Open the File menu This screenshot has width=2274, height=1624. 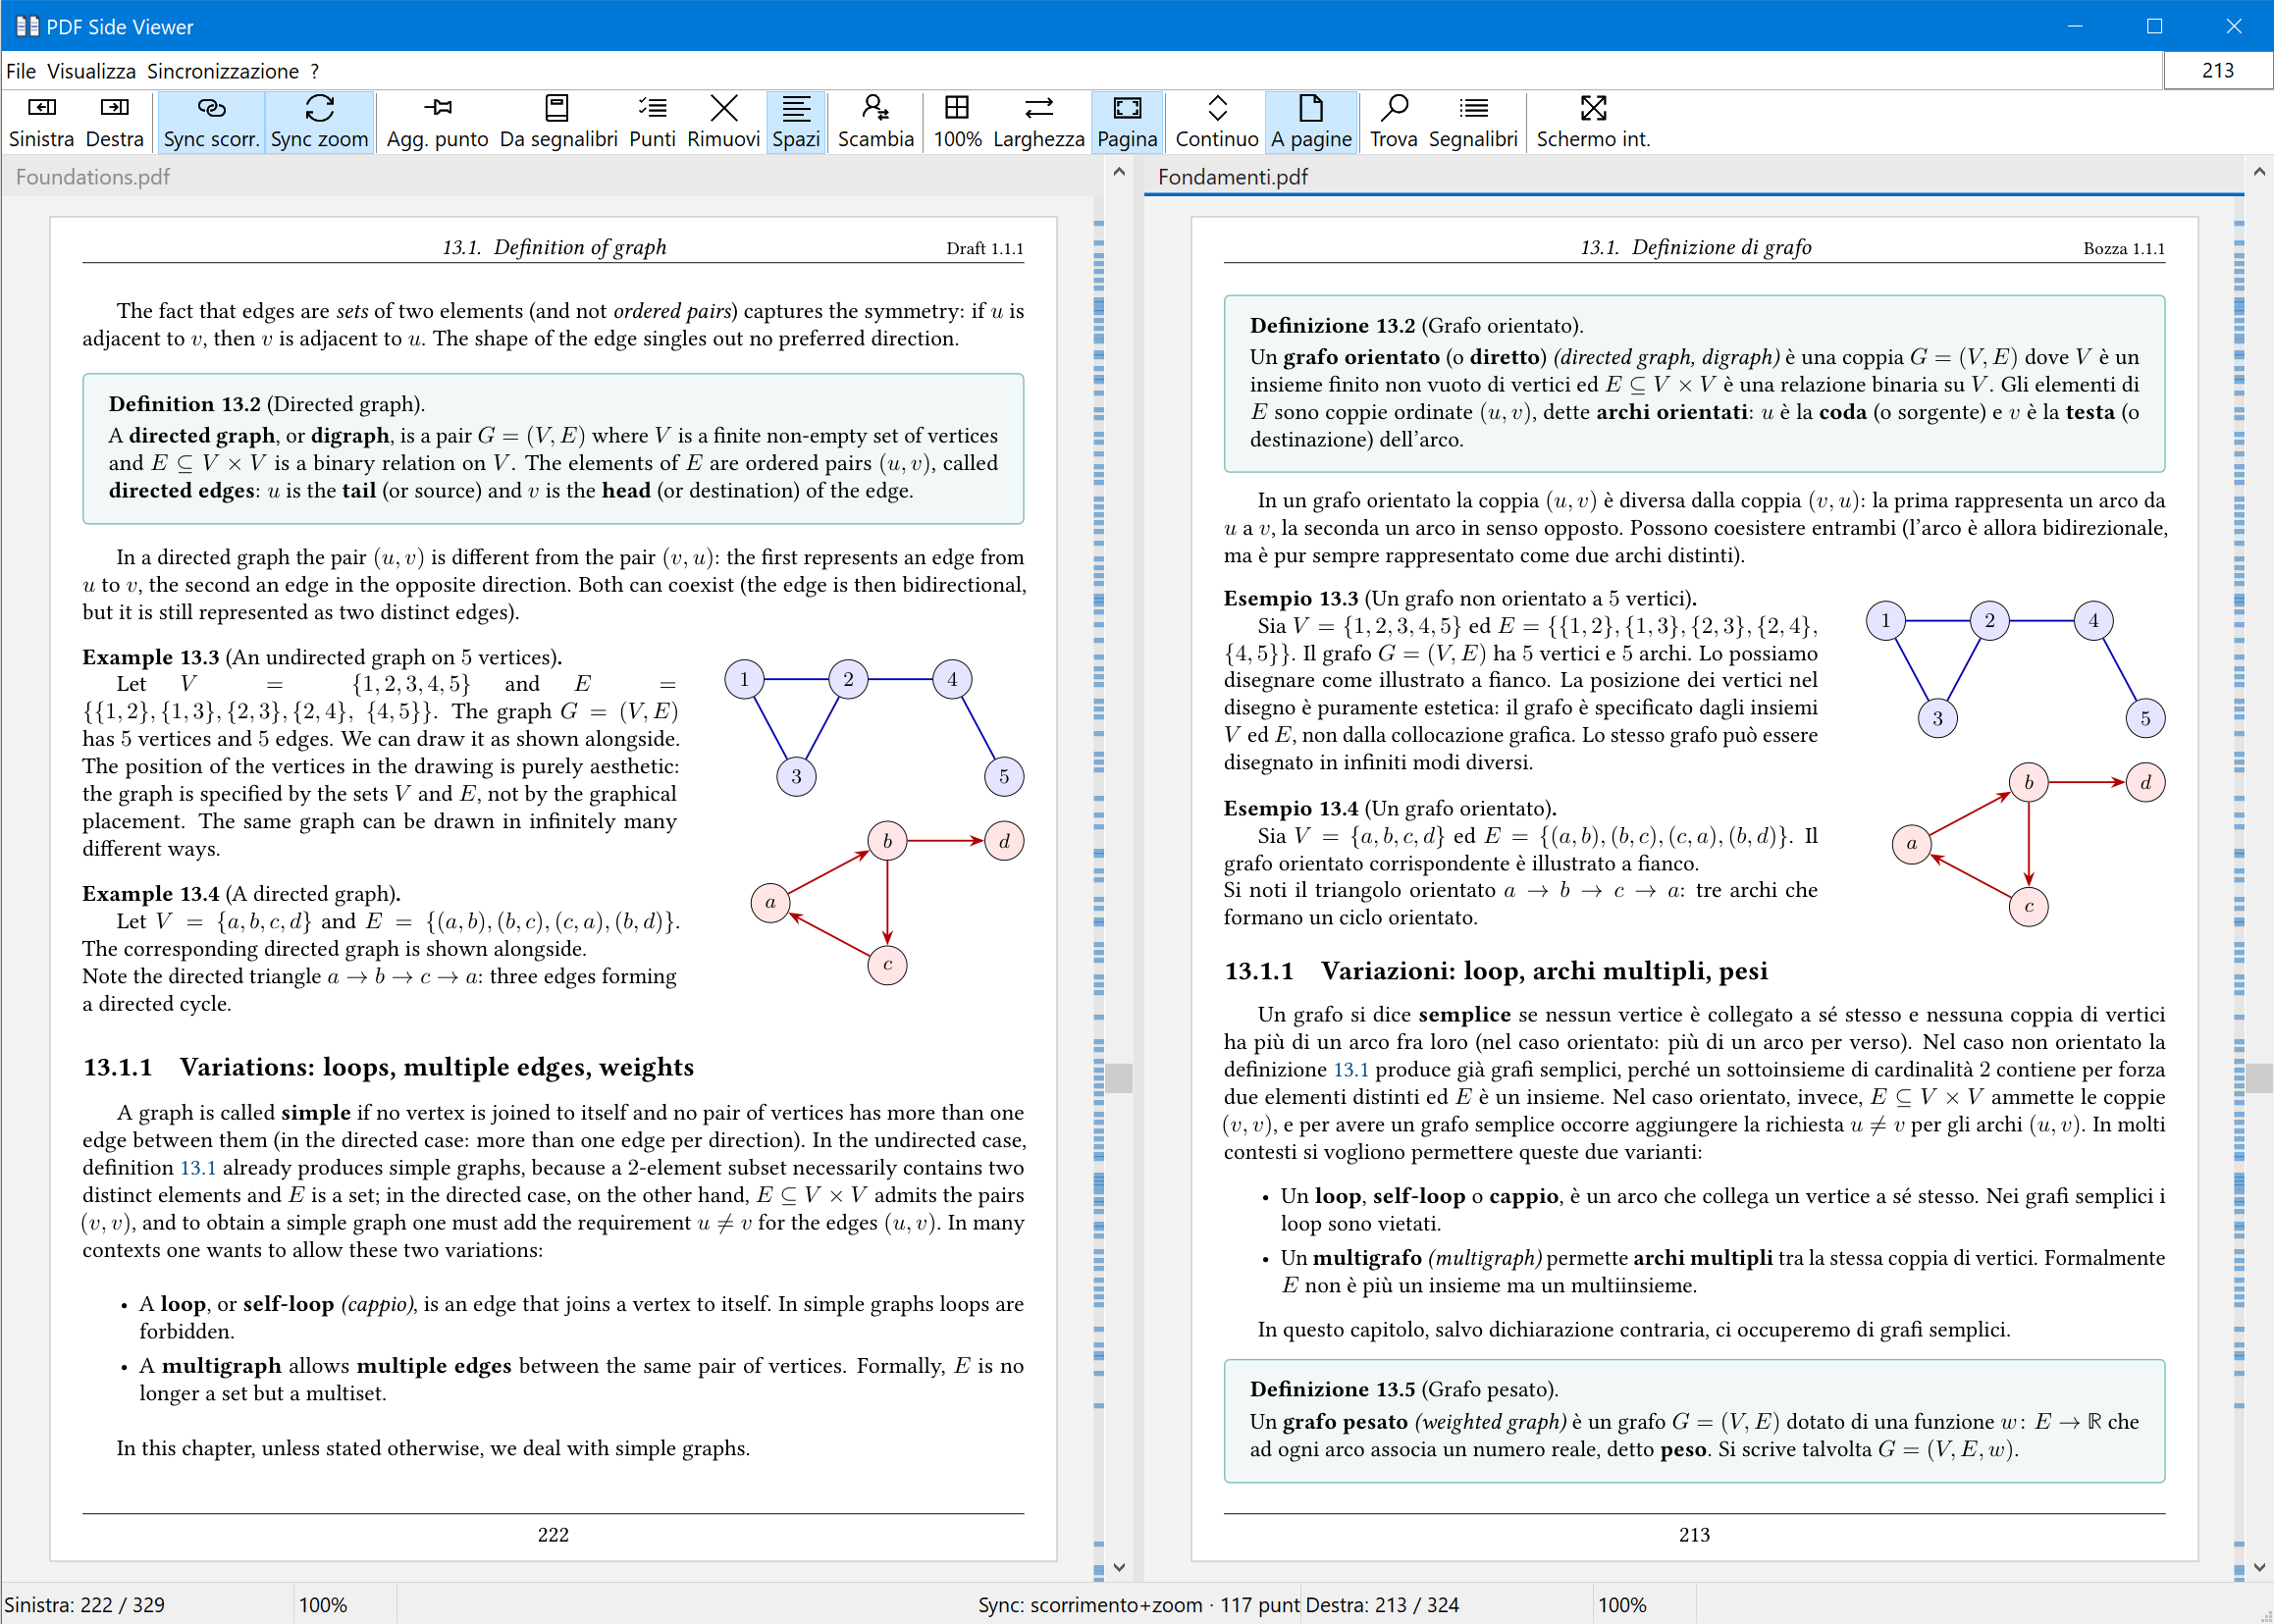(21, 71)
